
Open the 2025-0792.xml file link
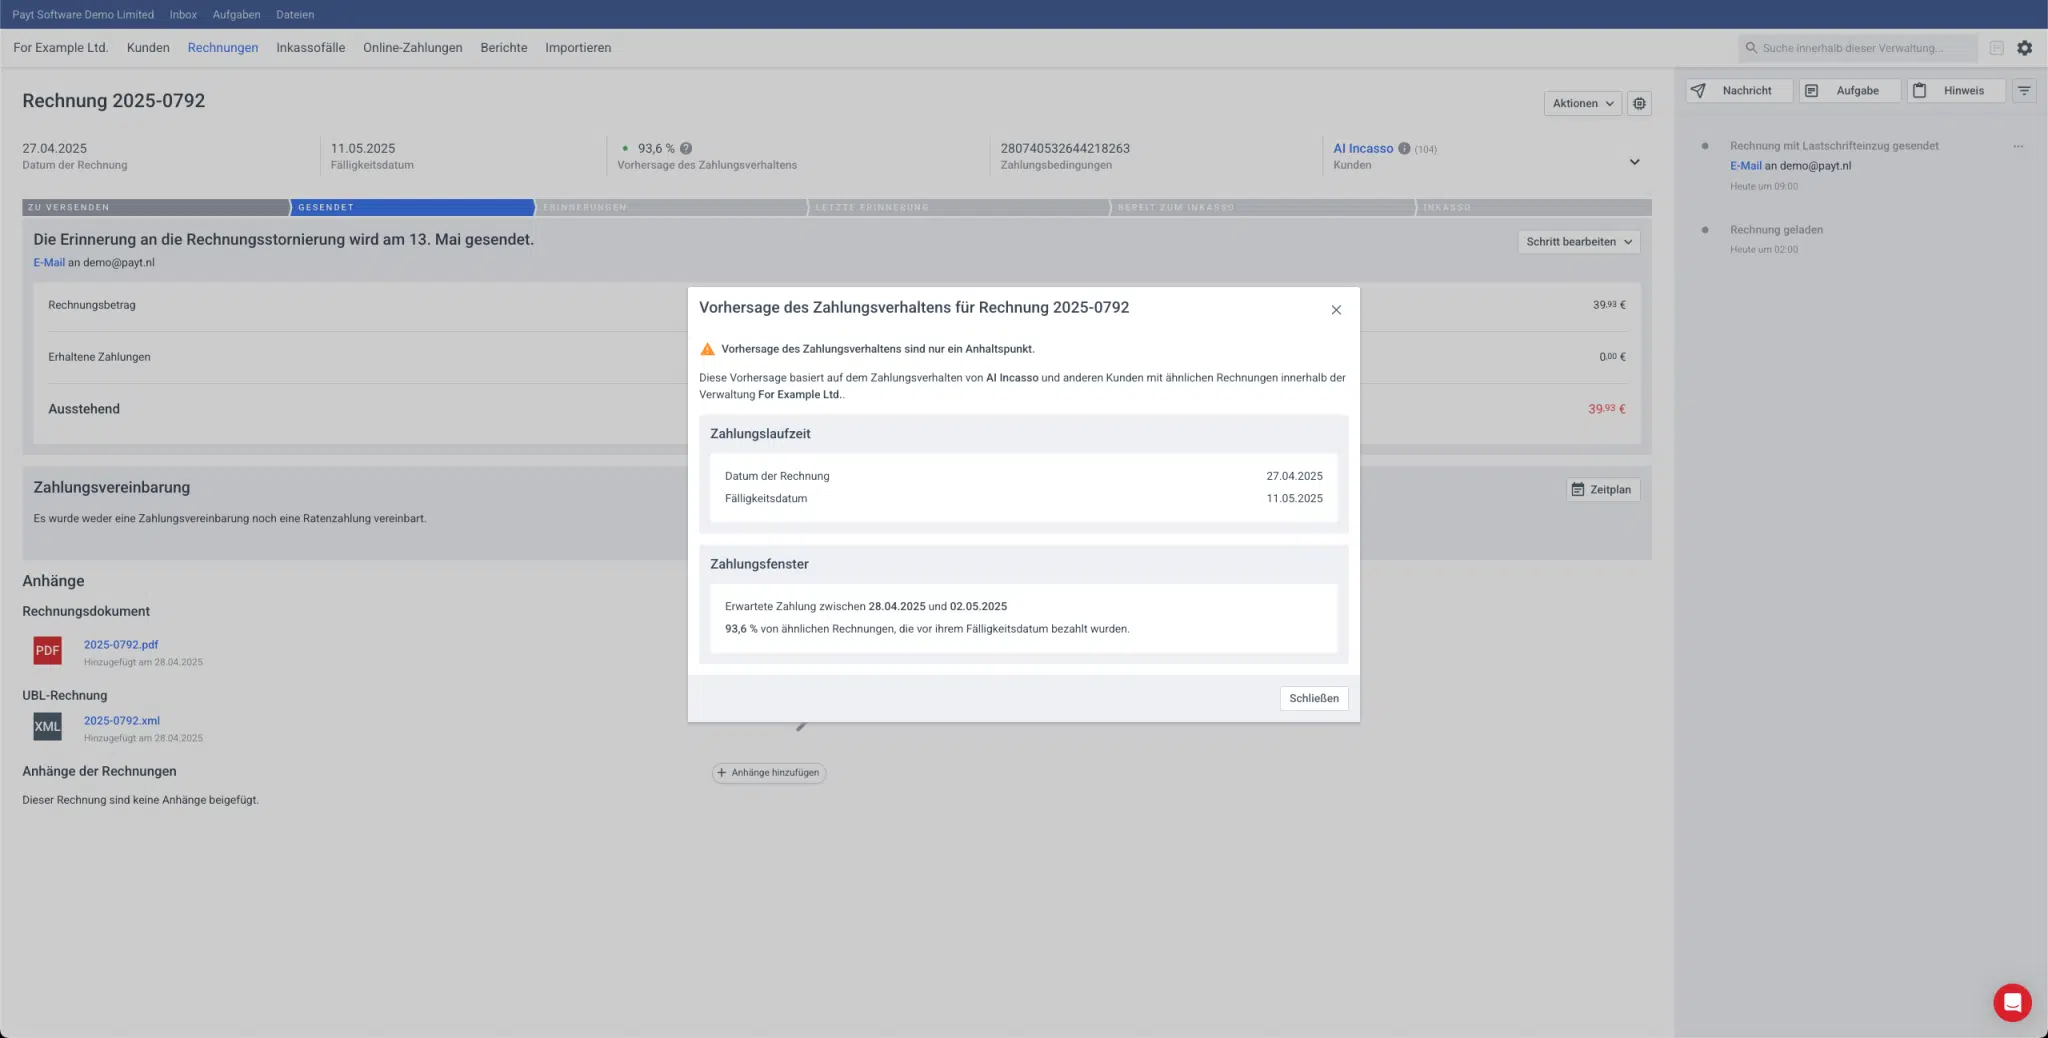click(x=122, y=721)
